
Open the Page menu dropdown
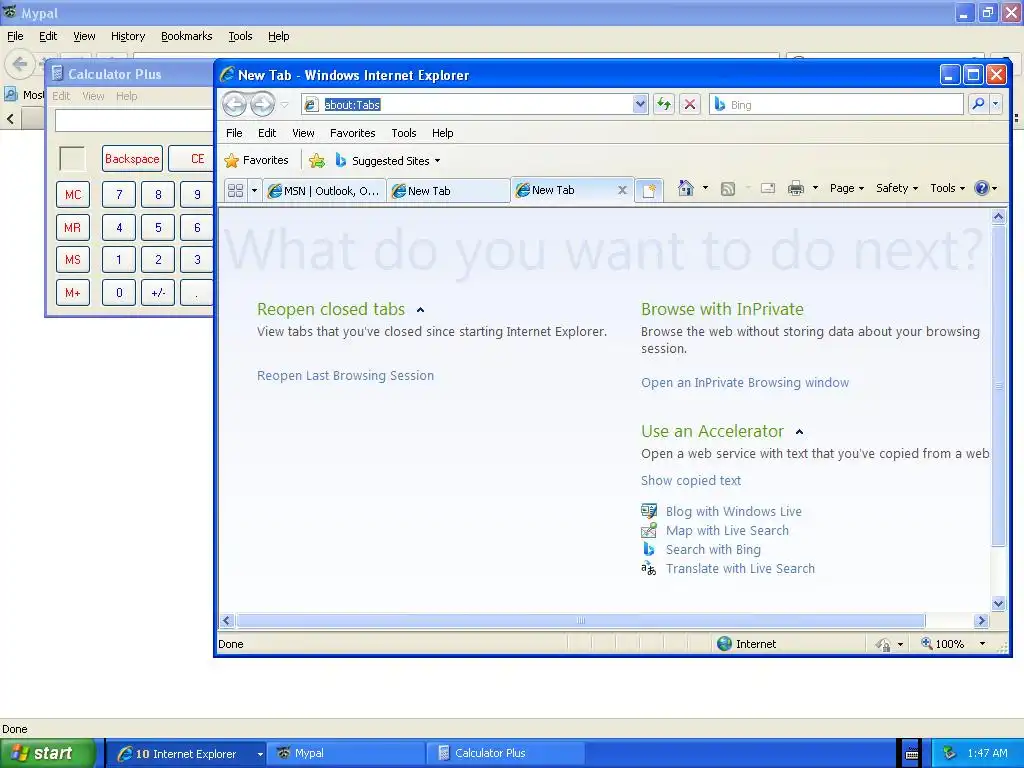click(x=846, y=188)
